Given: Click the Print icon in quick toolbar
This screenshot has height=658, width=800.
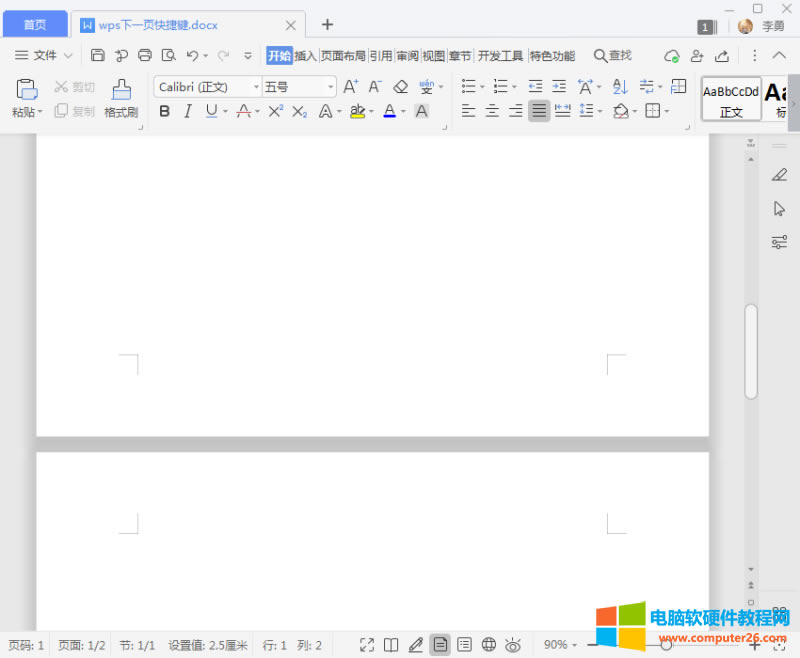Looking at the screenshot, I should (145, 56).
